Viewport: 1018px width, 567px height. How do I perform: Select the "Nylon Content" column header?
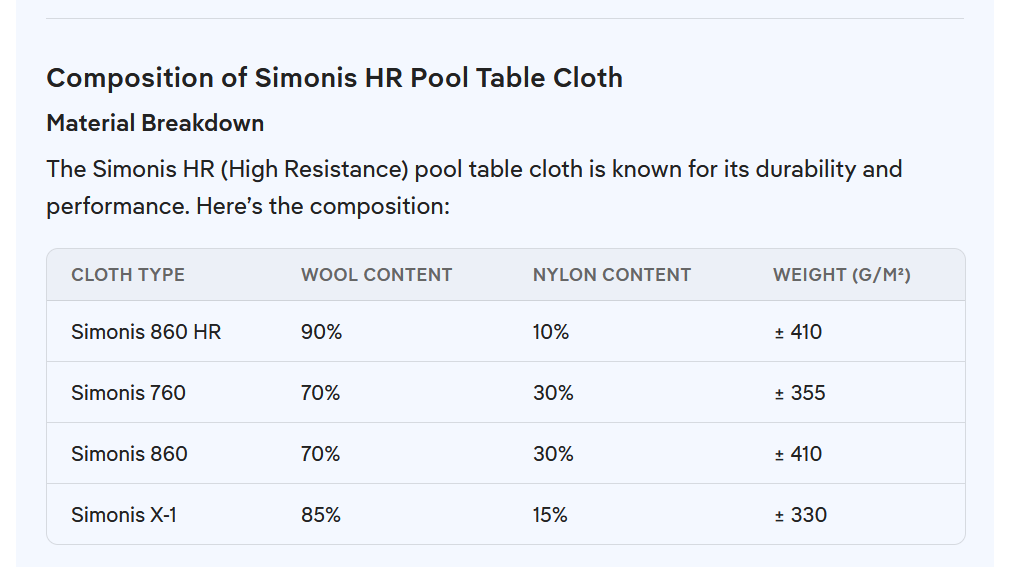point(611,275)
